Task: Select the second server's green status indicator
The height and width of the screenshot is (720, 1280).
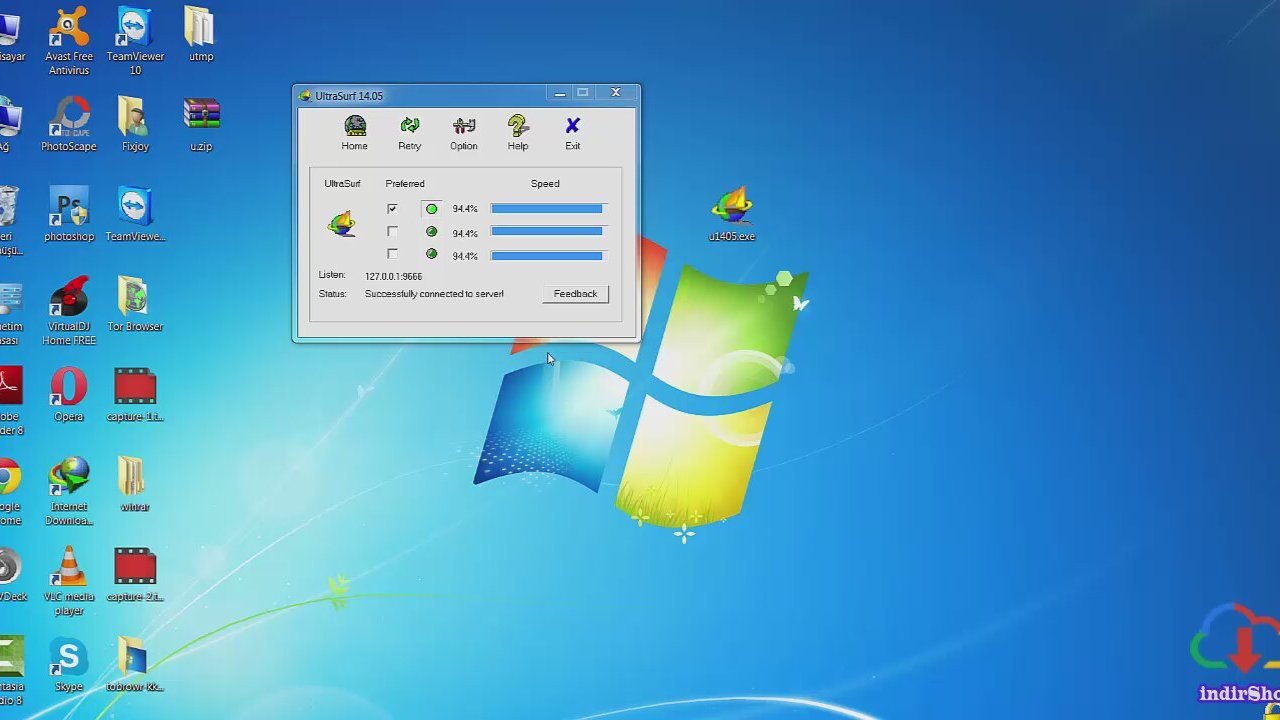Action: tap(431, 232)
